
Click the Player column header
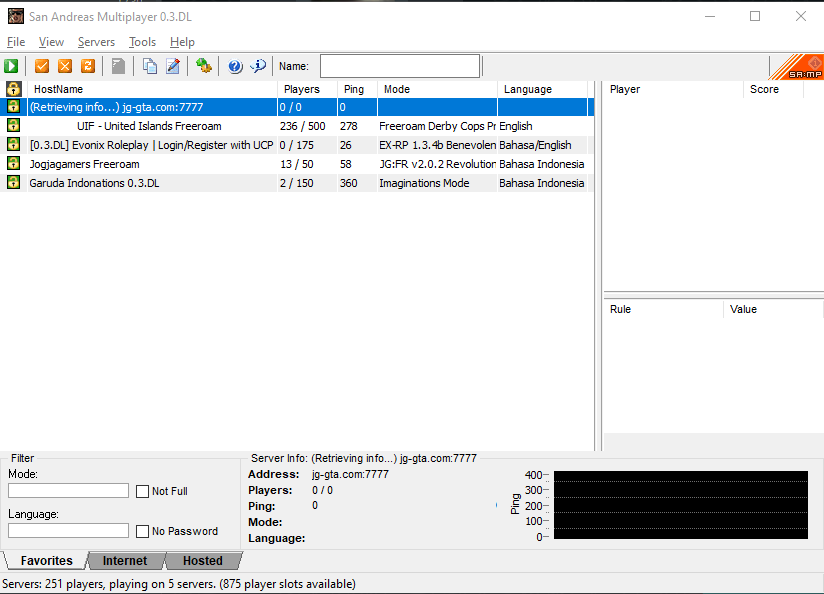[x=673, y=89]
